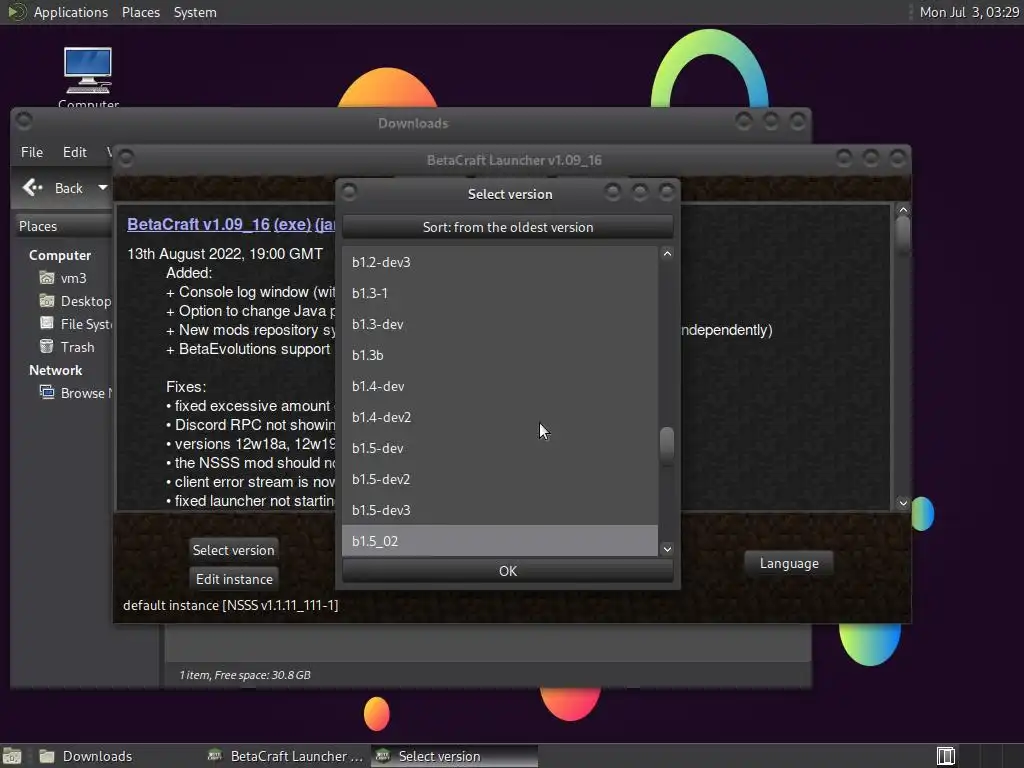
Task: Click the Places sidebar header
Action: 63,226
